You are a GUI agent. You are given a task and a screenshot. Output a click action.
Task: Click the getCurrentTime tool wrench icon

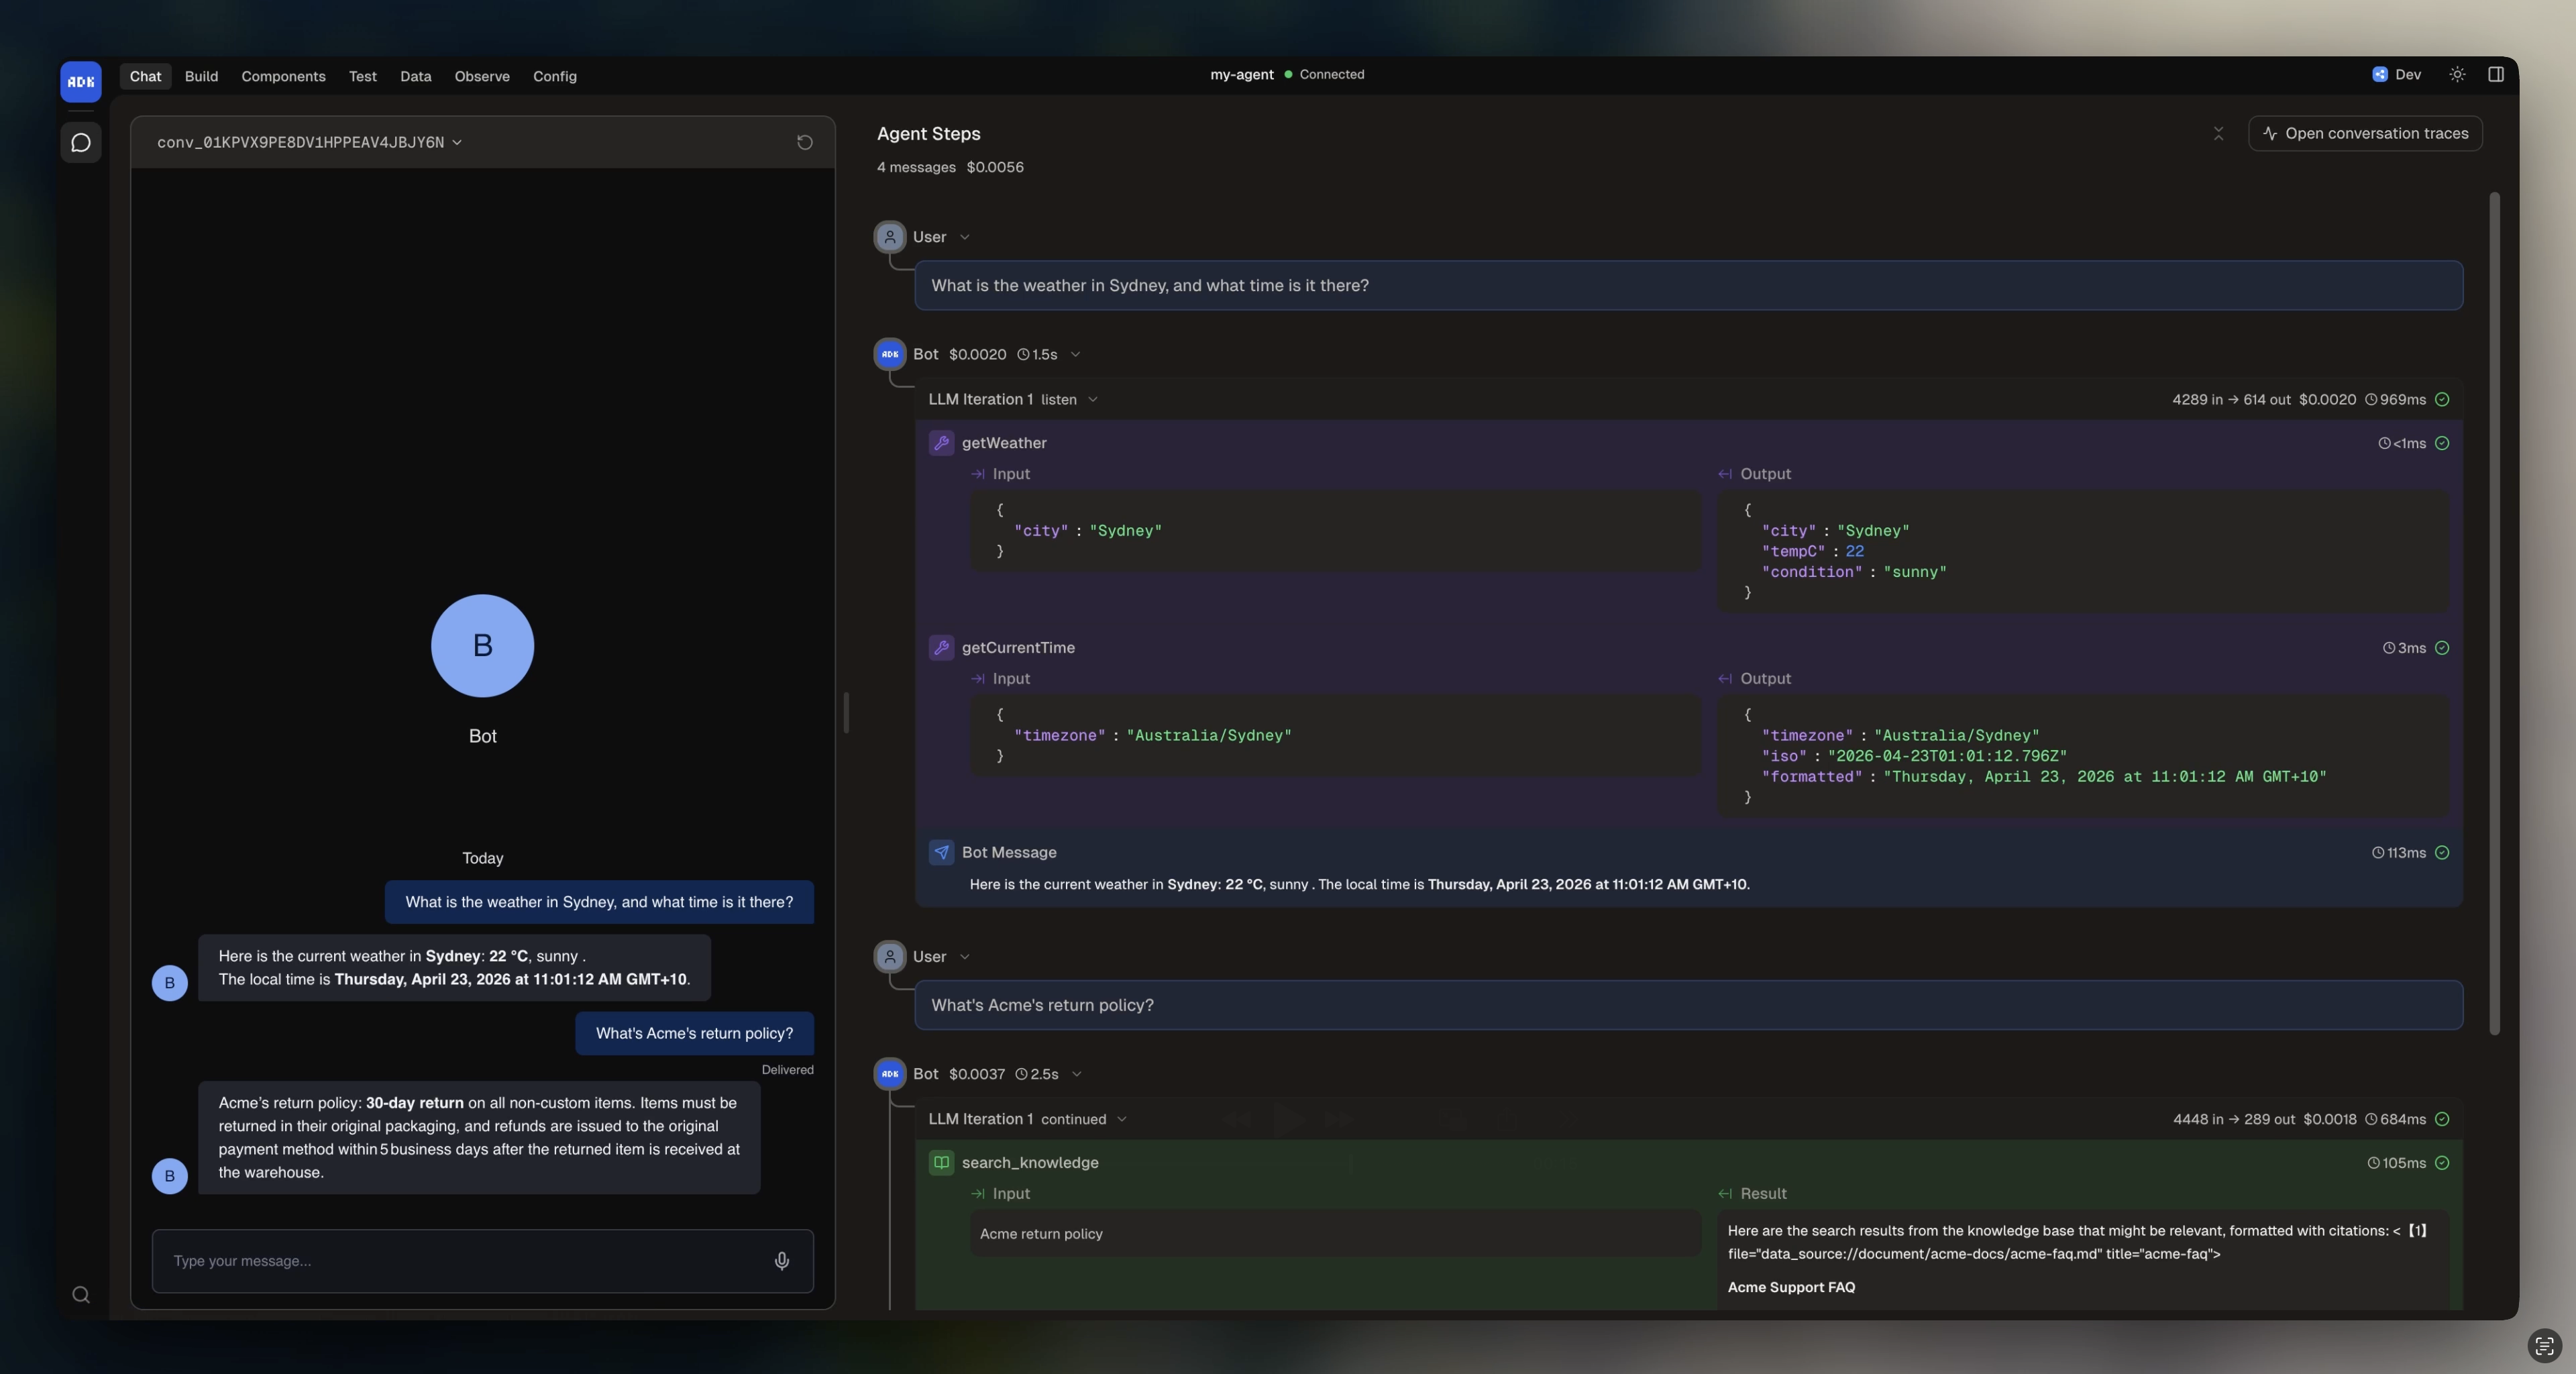click(x=941, y=648)
